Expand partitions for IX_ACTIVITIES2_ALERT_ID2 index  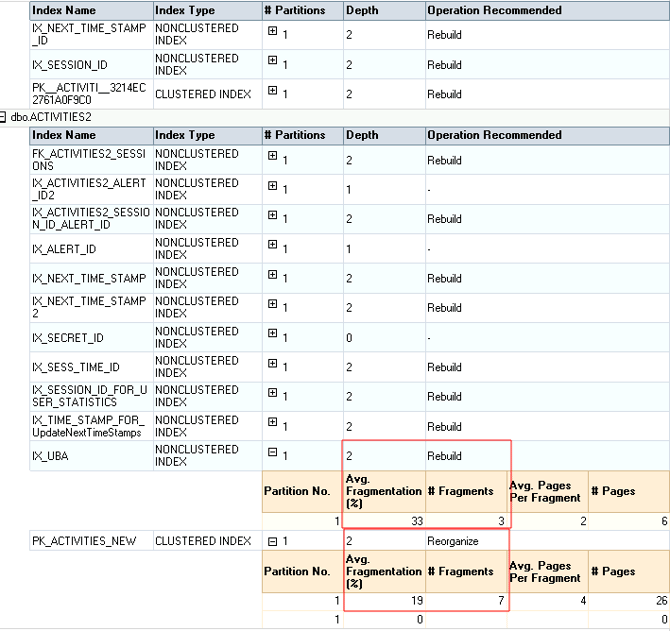(x=272, y=185)
